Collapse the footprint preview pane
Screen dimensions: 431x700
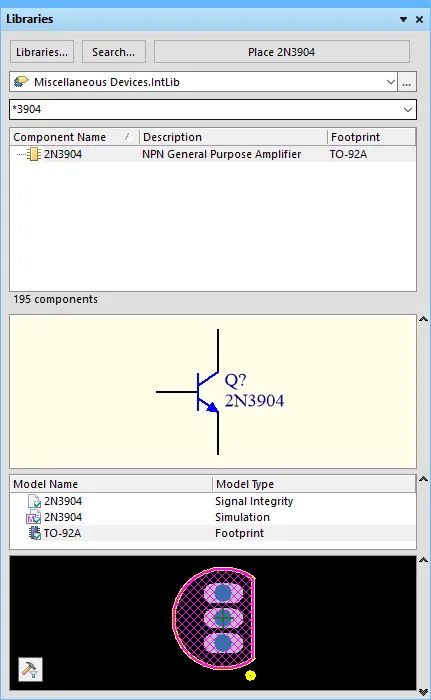point(423,560)
